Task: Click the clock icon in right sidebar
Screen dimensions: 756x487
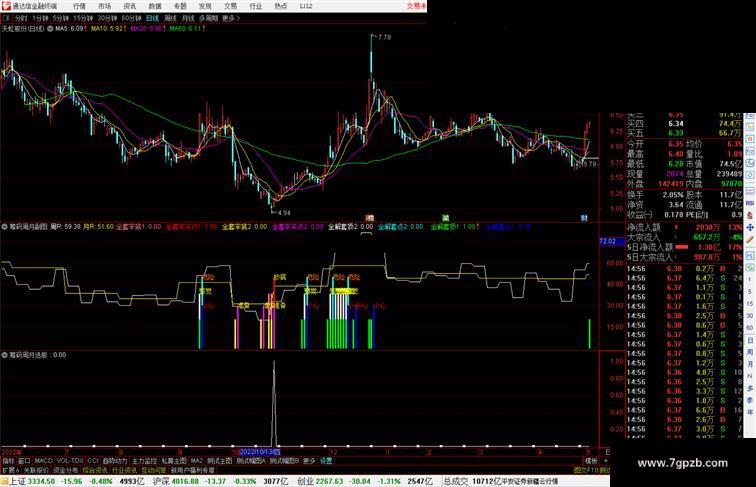Action: click(750, 163)
